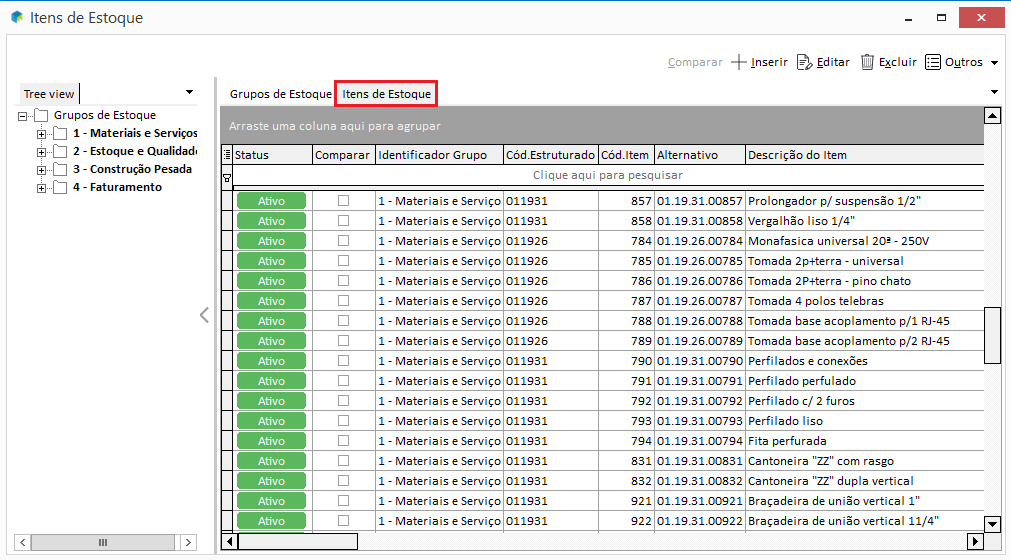Click the Outros list icon
This screenshot has width=1011, height=560.
point(932,62)
